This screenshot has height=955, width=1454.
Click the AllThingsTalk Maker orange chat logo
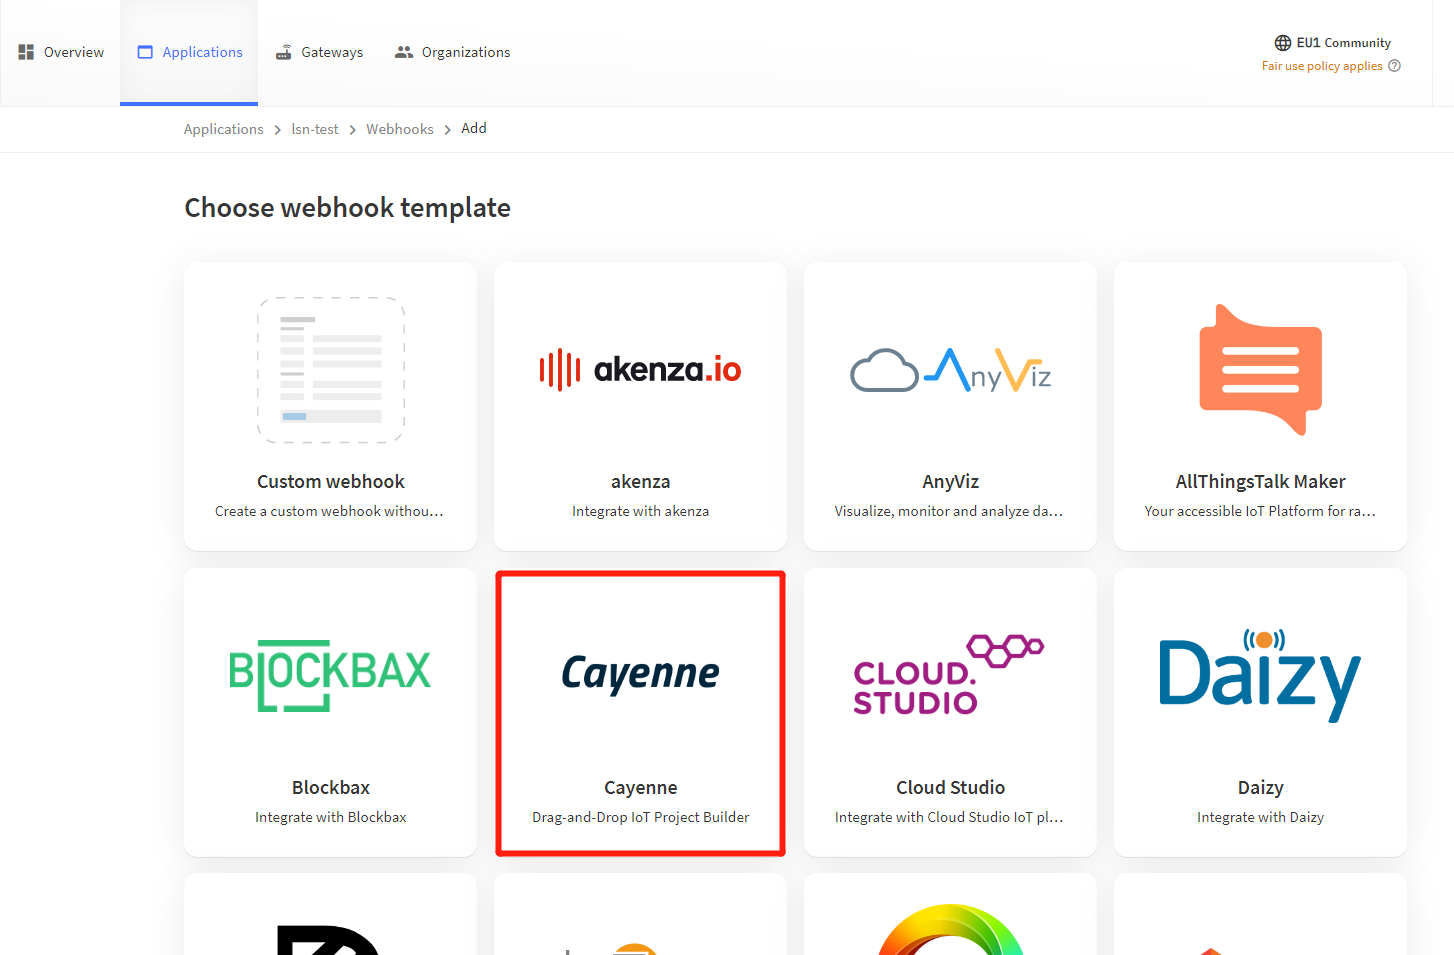point(1261,370)
